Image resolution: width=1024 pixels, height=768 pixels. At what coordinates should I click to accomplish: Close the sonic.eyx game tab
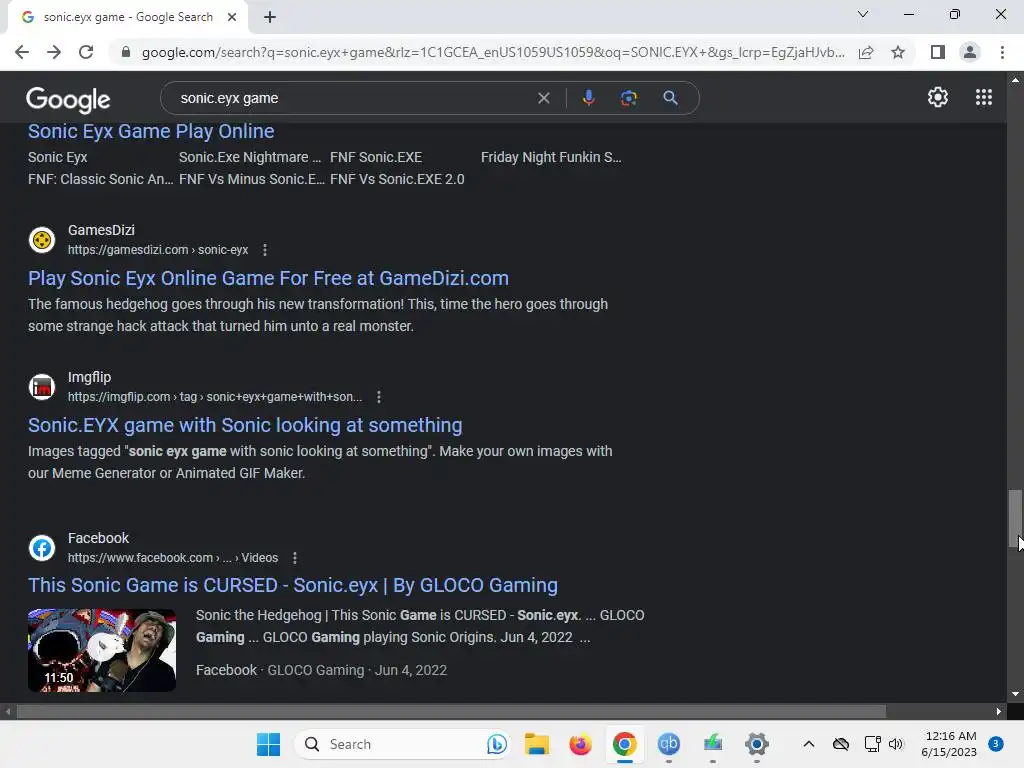[232, 17]
